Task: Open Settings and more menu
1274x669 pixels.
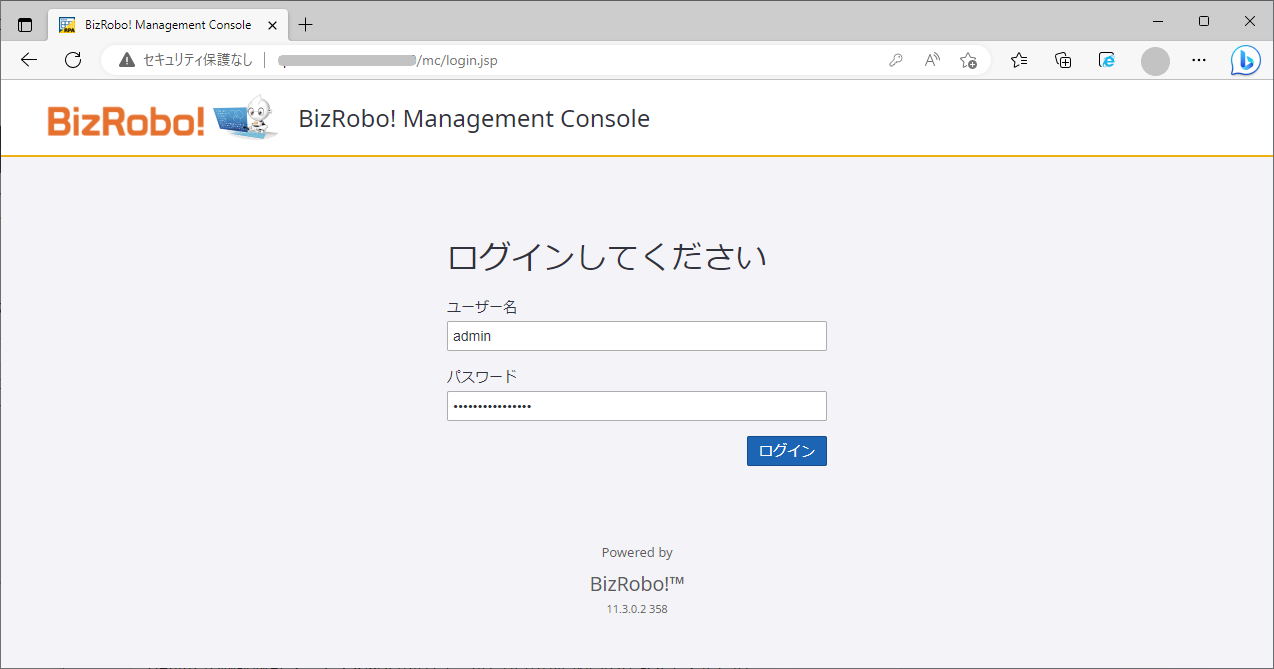Action: click(x=1199, y=60)
